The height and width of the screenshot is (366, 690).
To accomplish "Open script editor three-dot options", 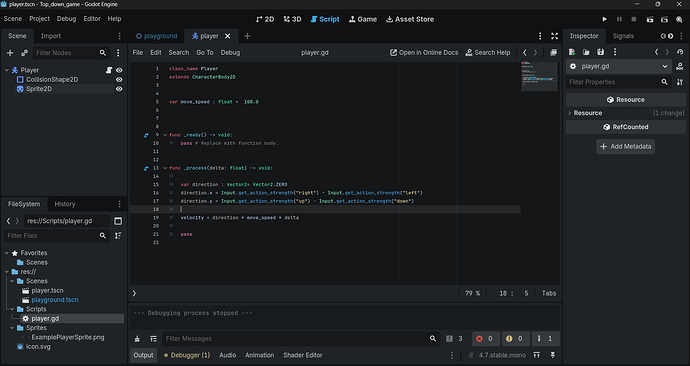I will coord(540,36).
